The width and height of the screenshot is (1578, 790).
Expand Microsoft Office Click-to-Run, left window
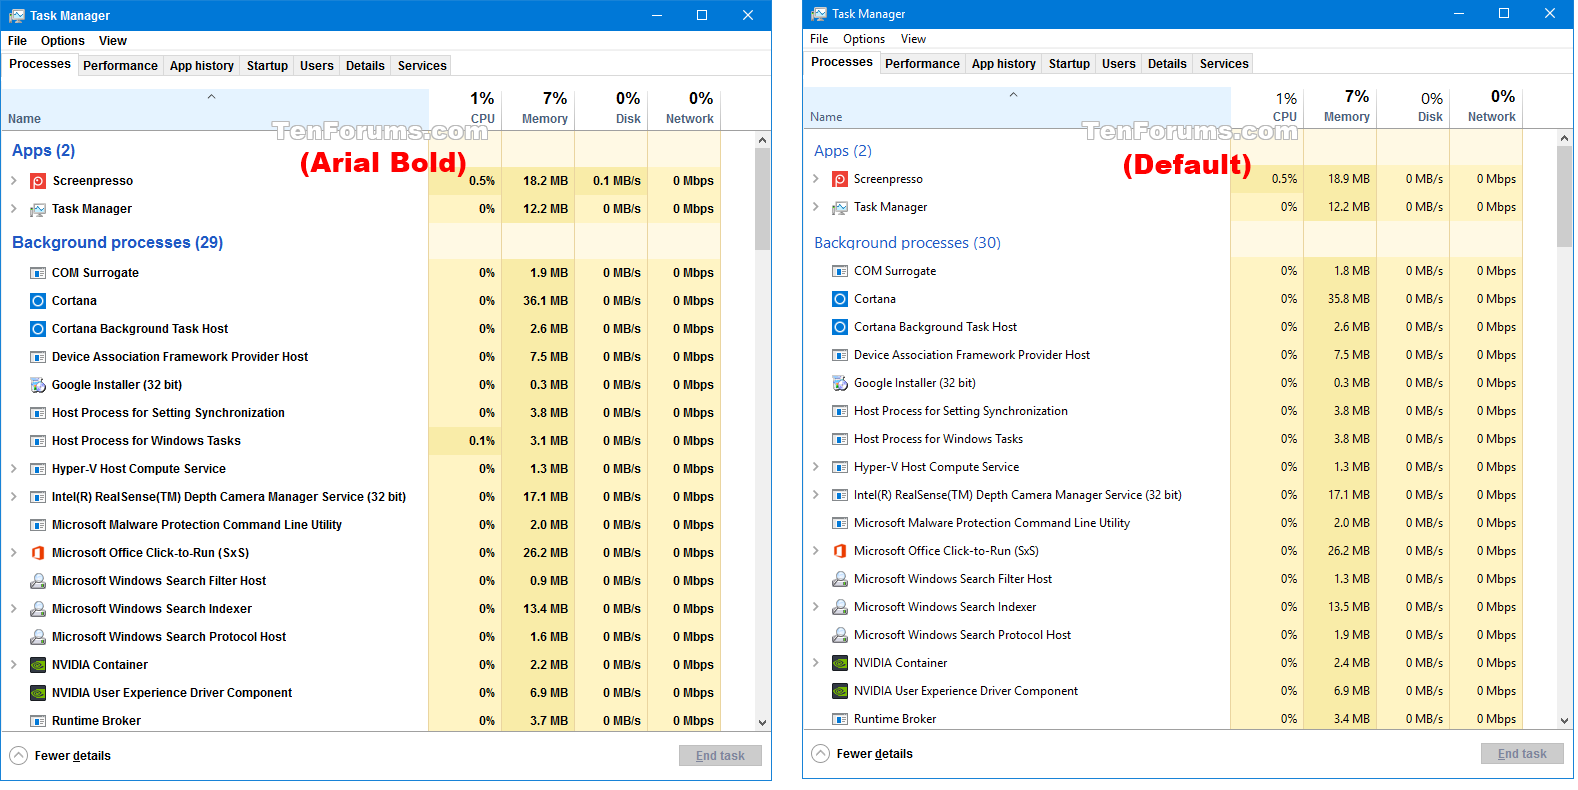click(14, 553)
